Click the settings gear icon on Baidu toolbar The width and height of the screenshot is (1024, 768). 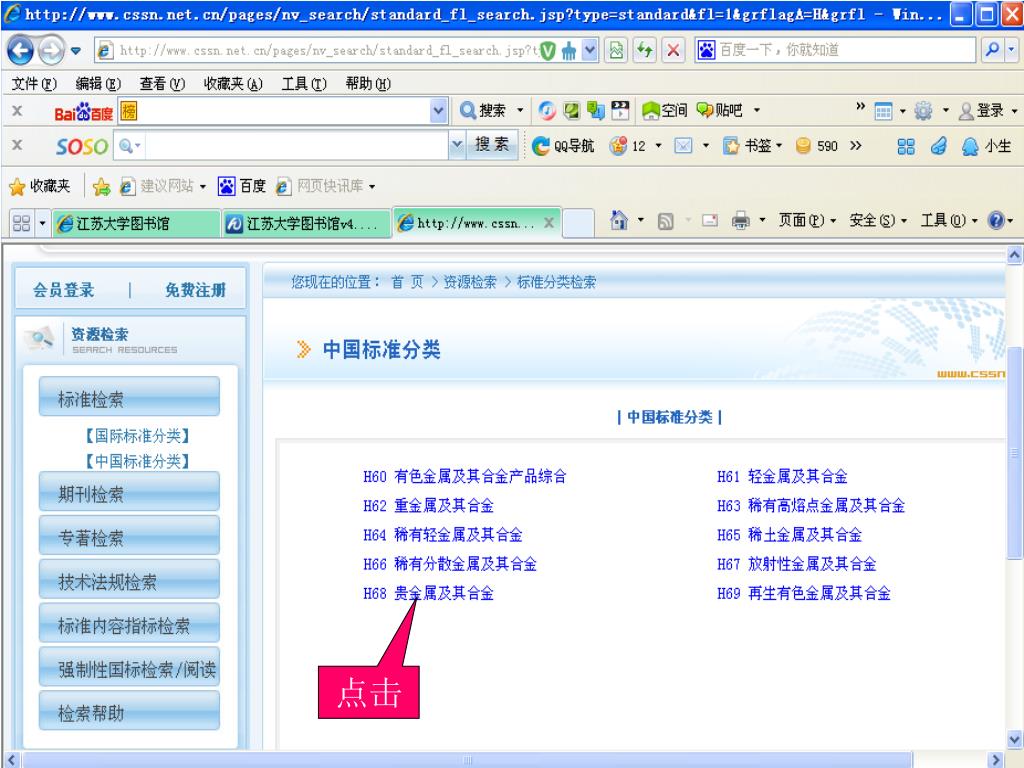pyautogui.click(x=923, y=111)
